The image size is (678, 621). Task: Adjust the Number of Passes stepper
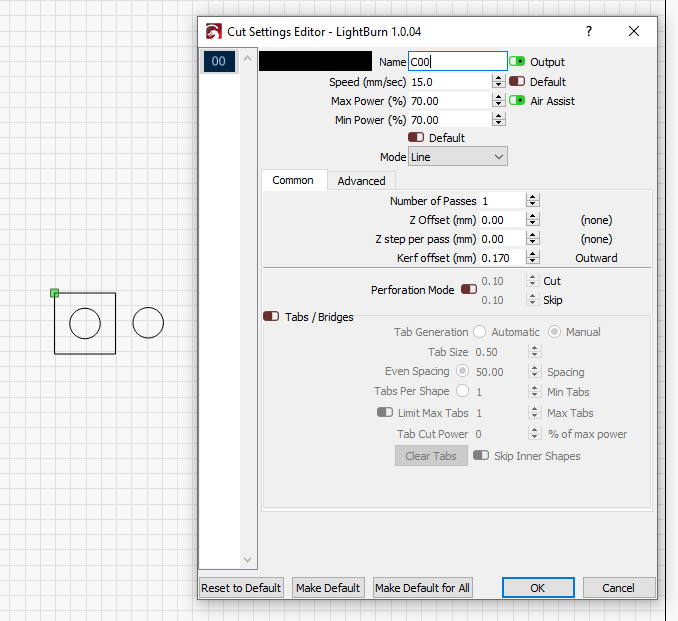[533, 201]
